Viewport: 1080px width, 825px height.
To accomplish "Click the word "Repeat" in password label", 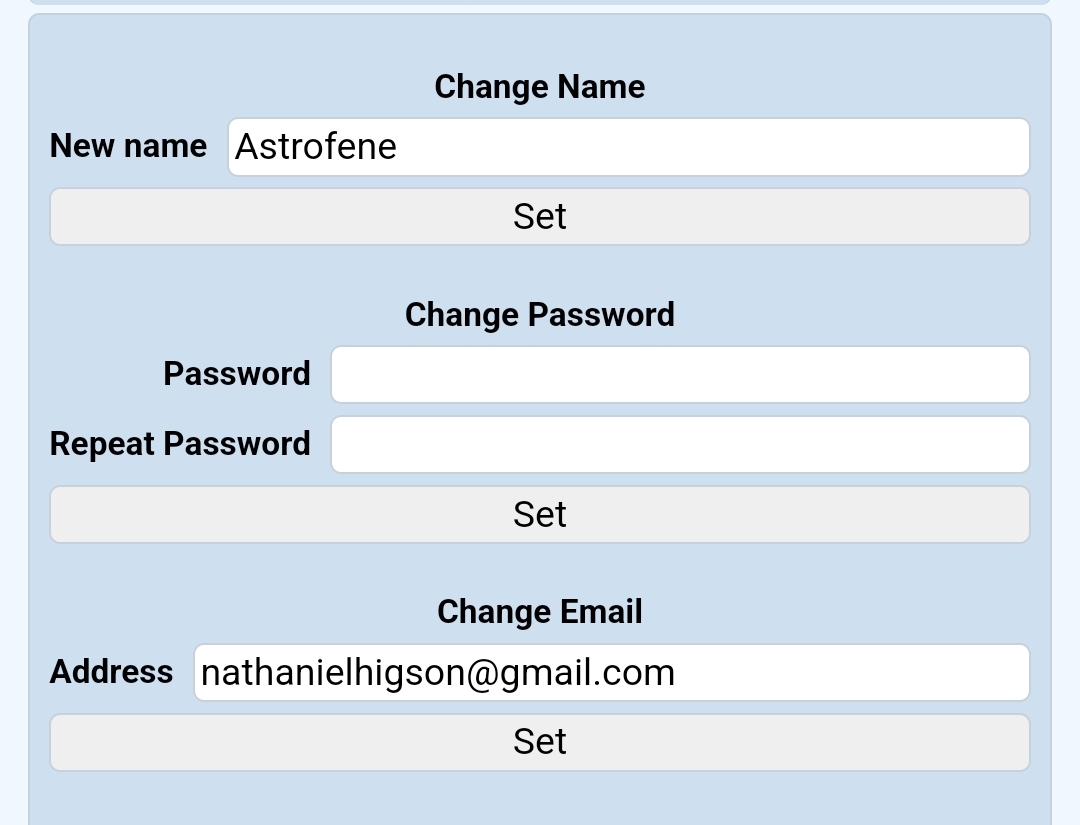I will [103, 444].
